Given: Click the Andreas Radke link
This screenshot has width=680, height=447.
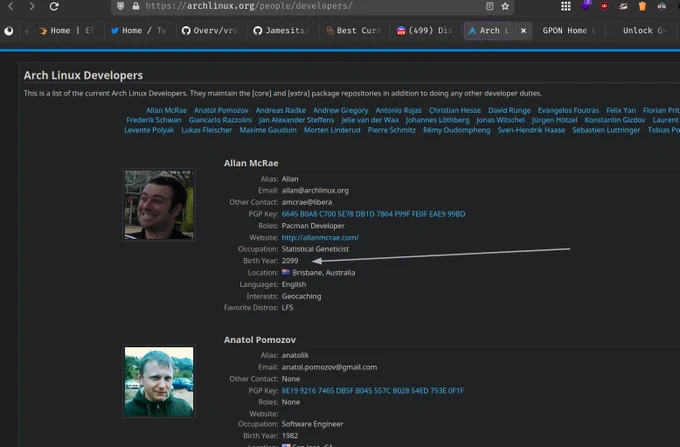Looking at the screenshot, I should click(x=281, y=110).
